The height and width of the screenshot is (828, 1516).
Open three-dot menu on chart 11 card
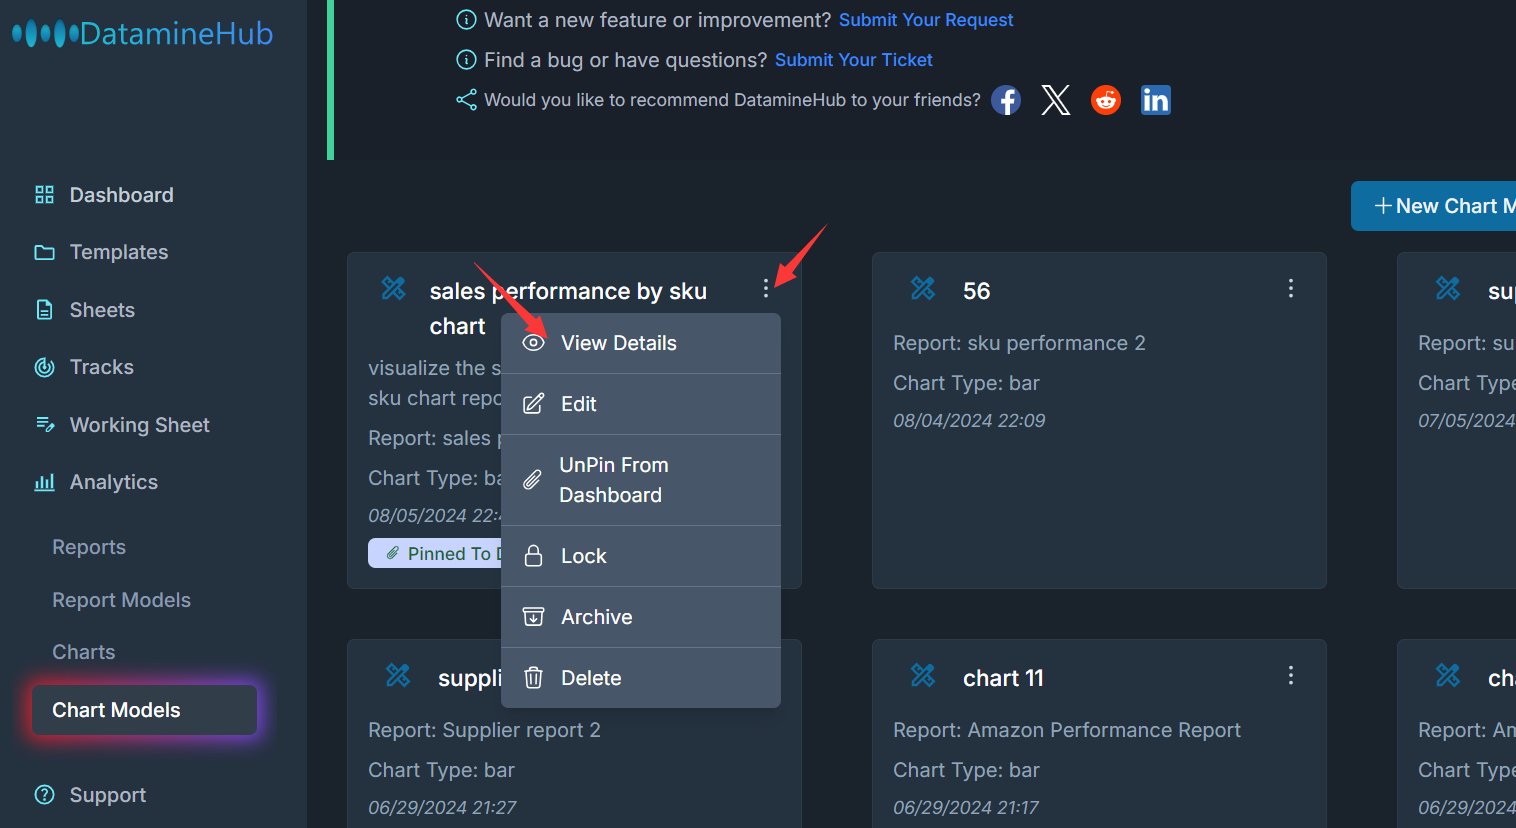coord(1291,675)
